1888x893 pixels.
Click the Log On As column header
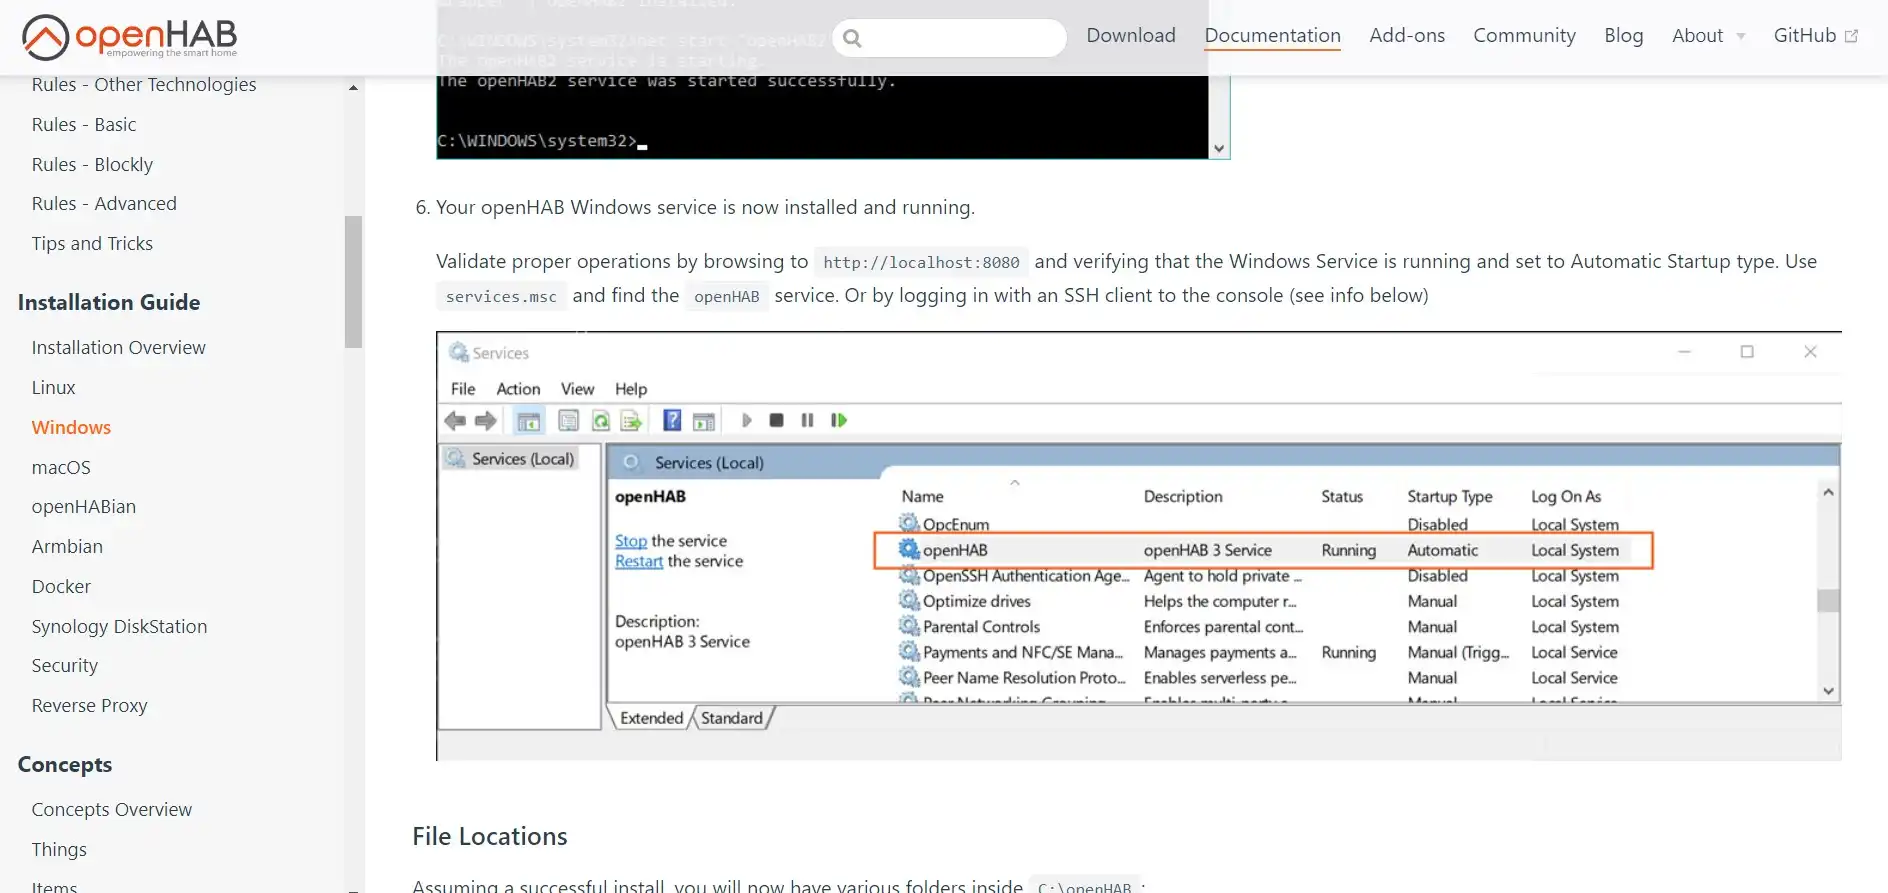(1566, 496)
